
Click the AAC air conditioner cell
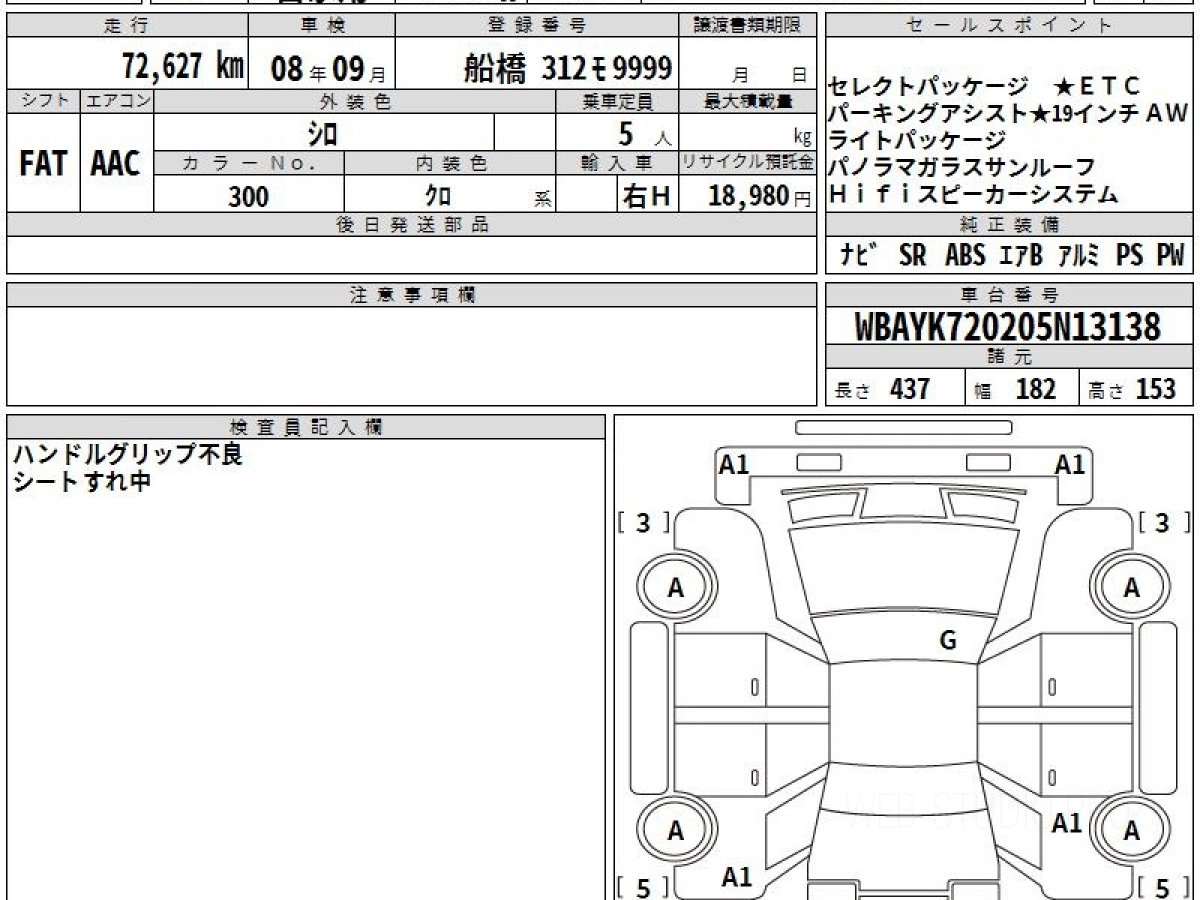(x=116, y=164)
